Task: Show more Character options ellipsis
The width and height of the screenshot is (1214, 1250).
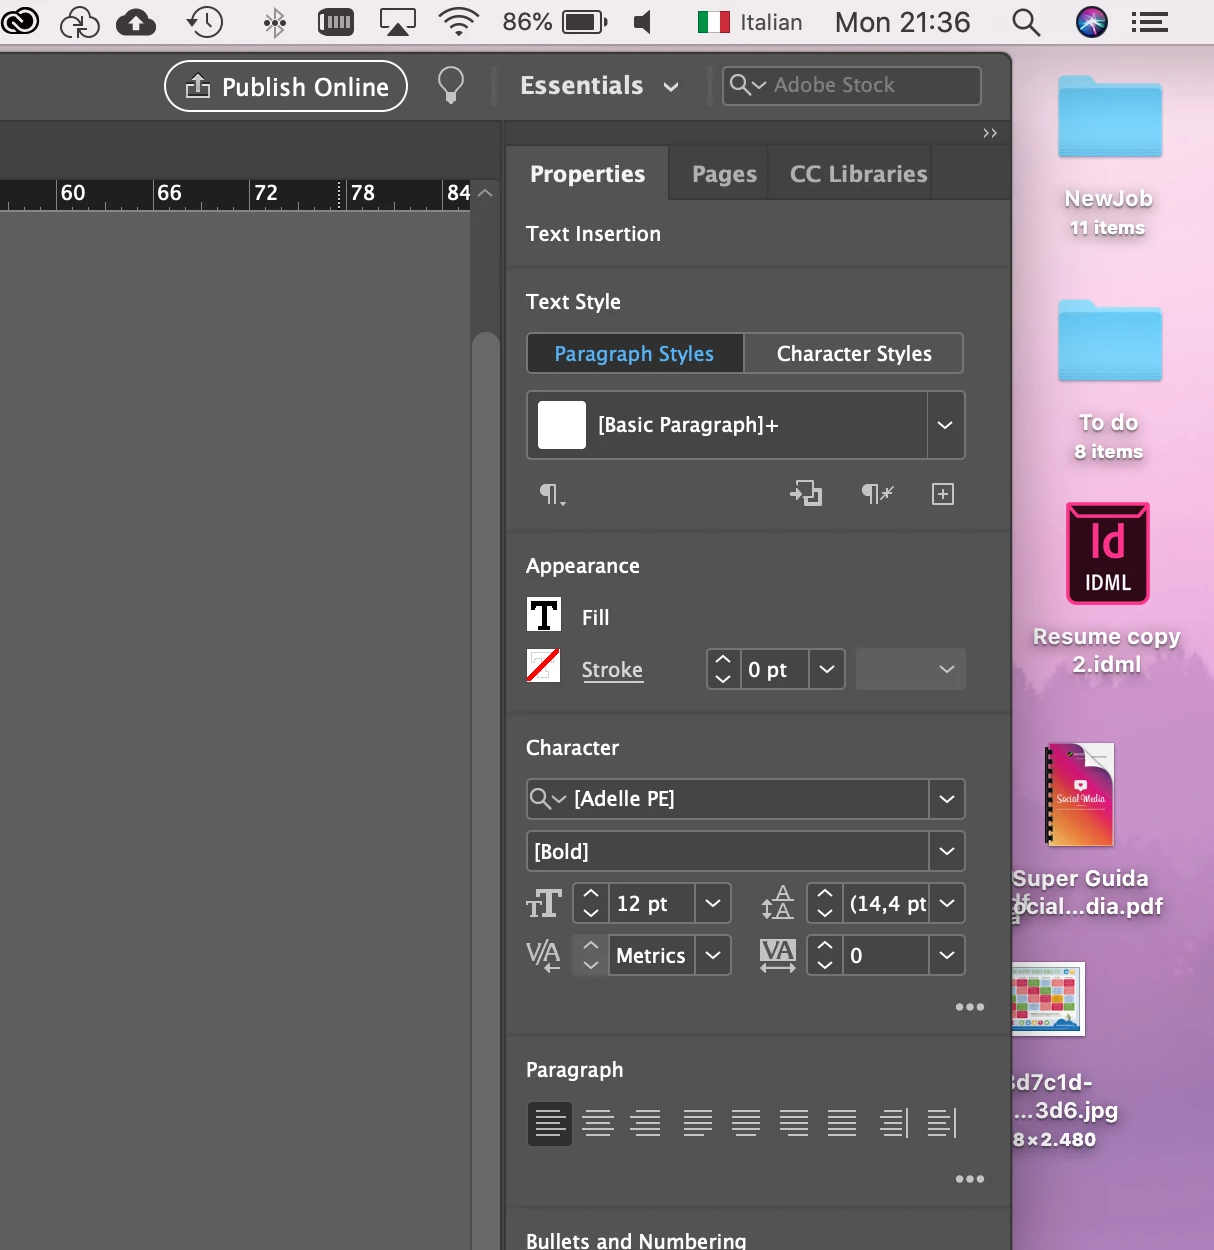Action: coord(970,1007)
